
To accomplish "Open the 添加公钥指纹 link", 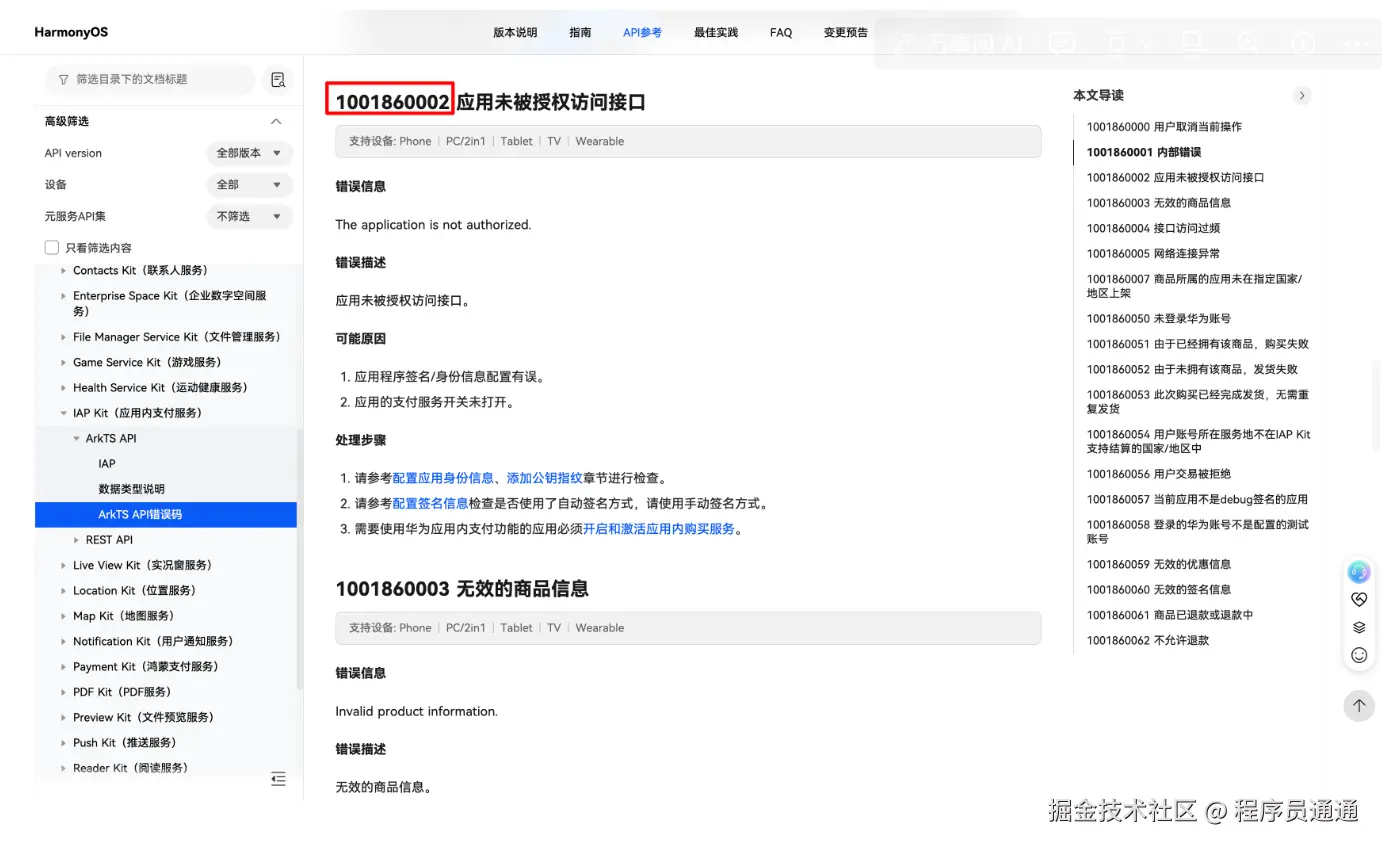I will [544, 478].
